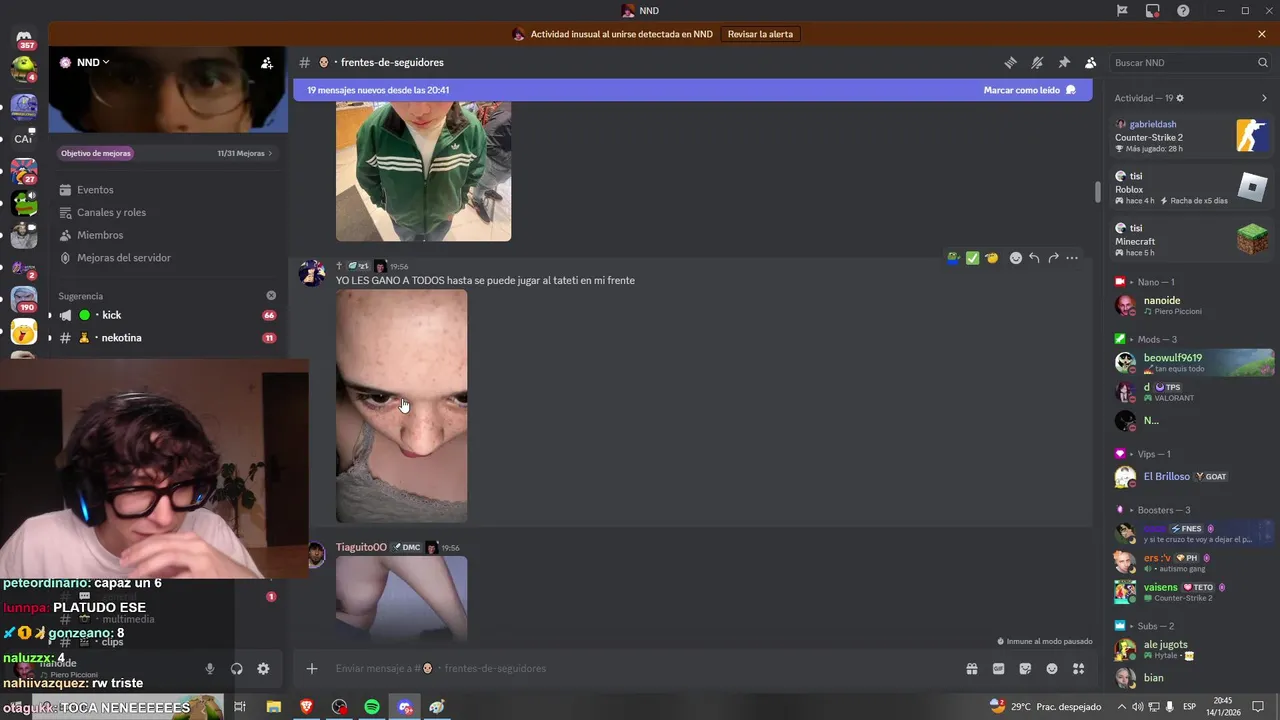Image resolution: width=1280 pixels, height=720 pixels.
Task: Open the kick channel
Action: click(x=167, y=315)
